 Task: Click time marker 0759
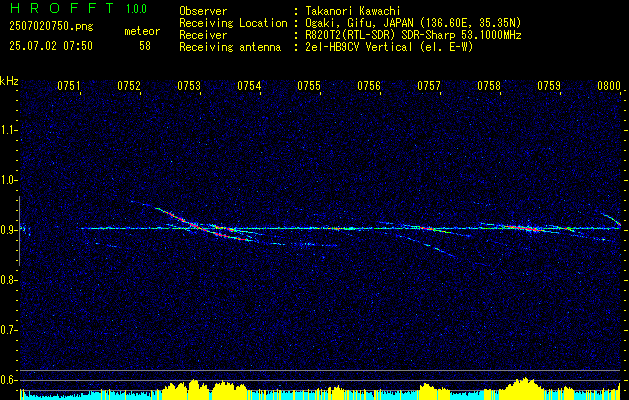click(549, 86)
